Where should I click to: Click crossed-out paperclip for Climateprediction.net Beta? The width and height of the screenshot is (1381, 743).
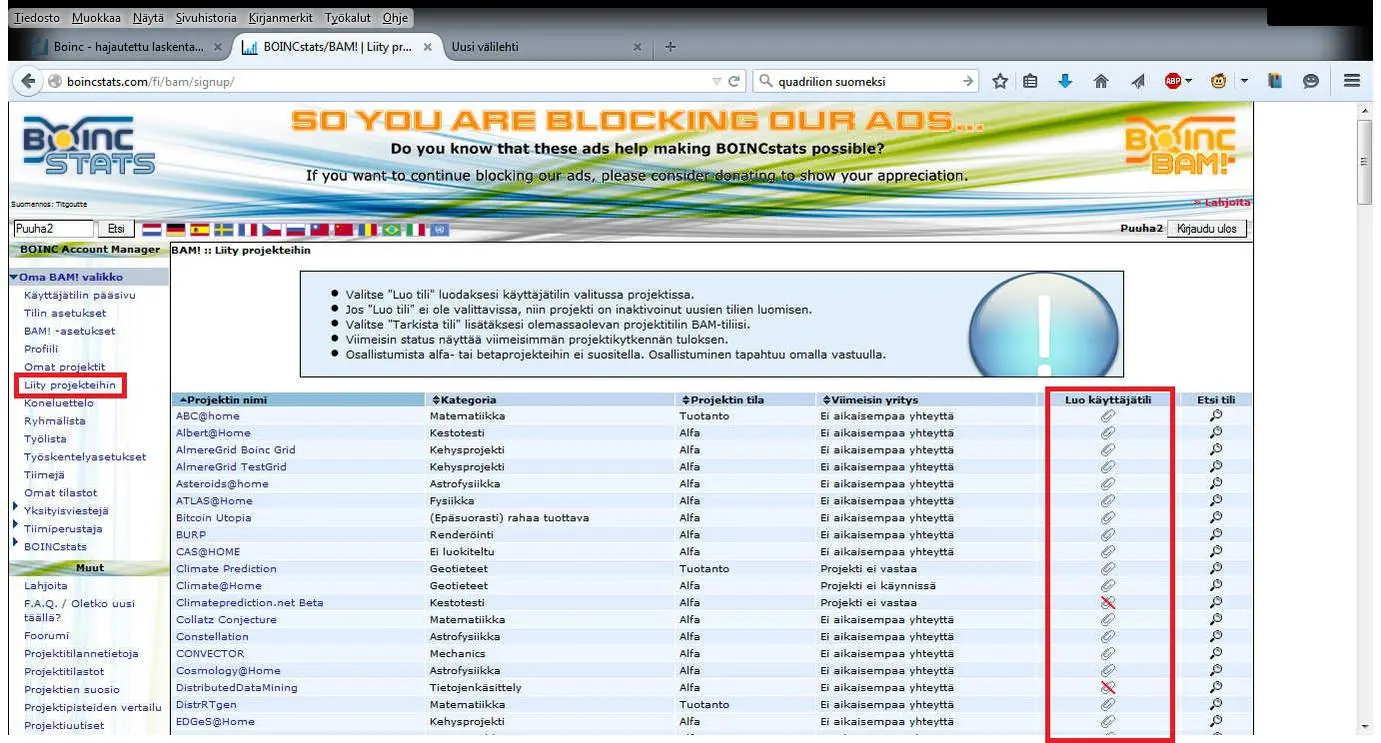click(x=1107, y=602)
